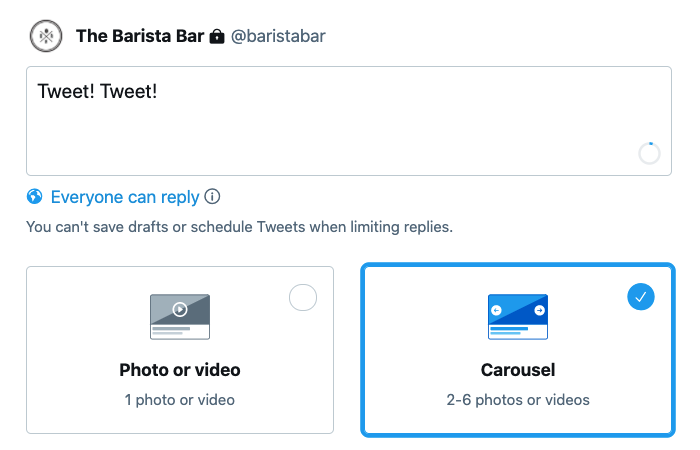Click the play symbol in the Photo or video icon
Screen dimensions: 700x450
[x=180, y=309]
